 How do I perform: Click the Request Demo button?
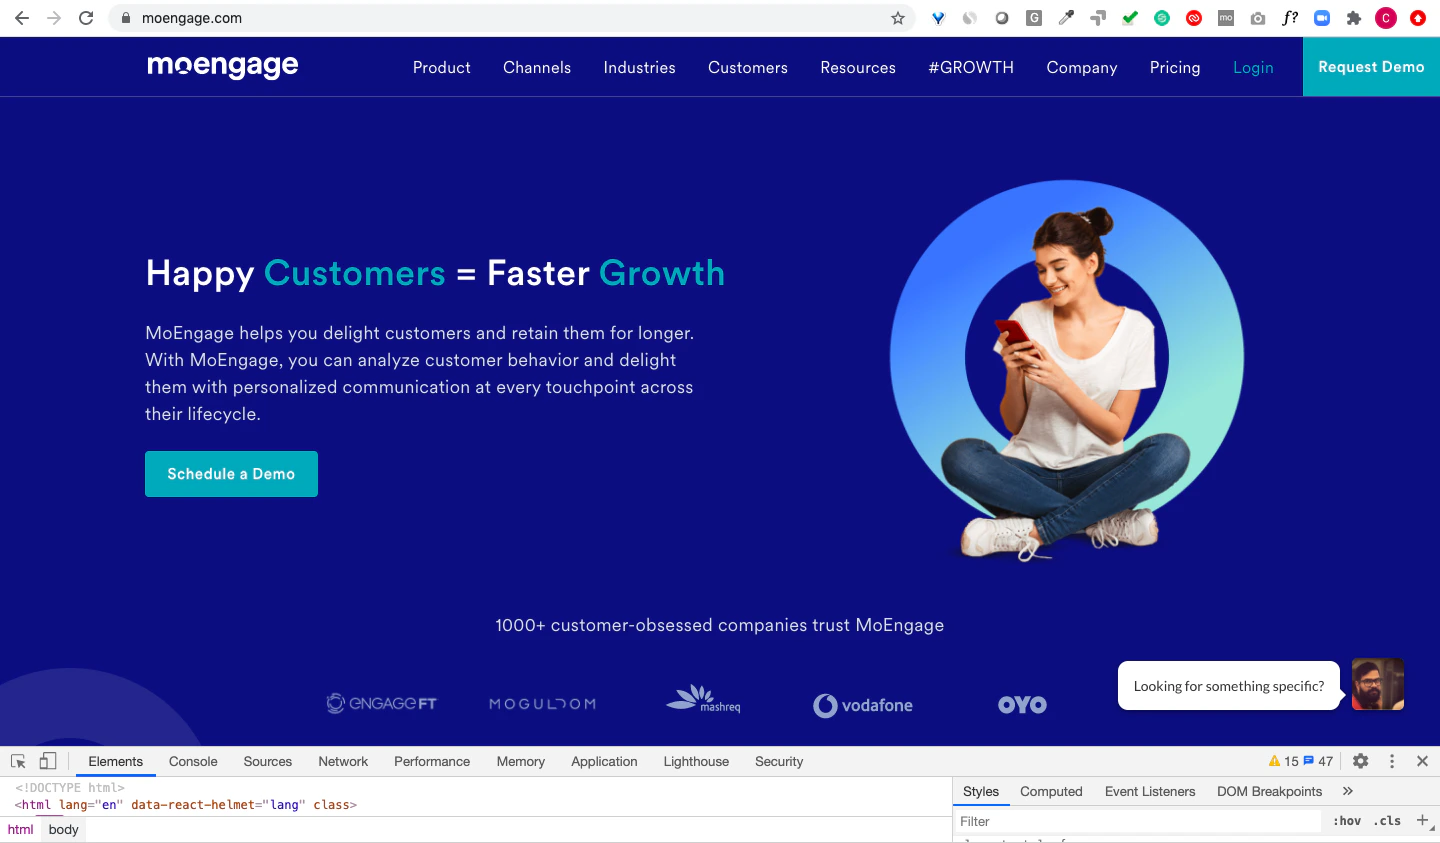point(1371,67)
